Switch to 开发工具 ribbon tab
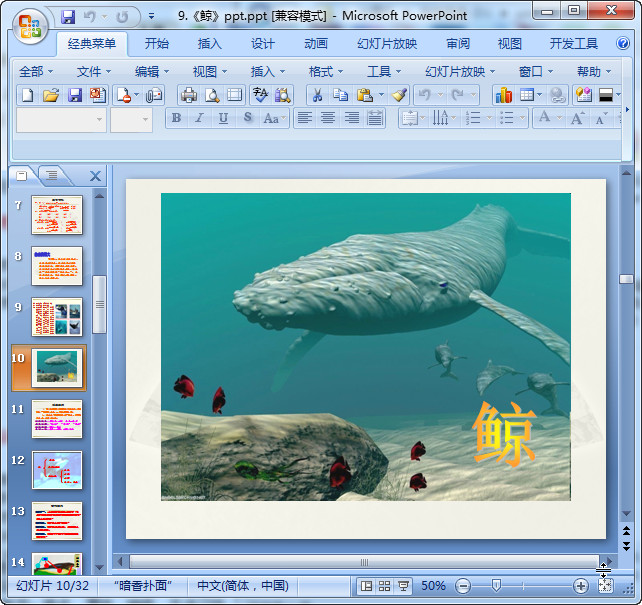The image size is (642, 605). click(573, 43)
